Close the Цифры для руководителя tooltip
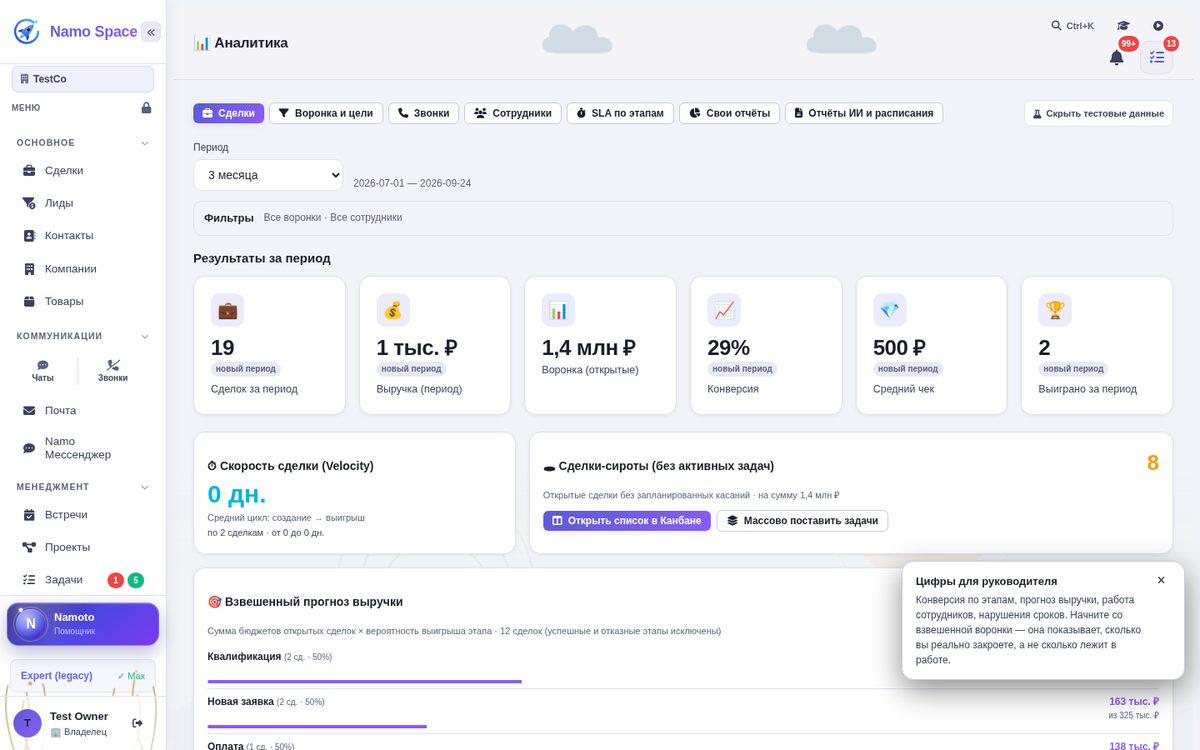 (1161, 580)
